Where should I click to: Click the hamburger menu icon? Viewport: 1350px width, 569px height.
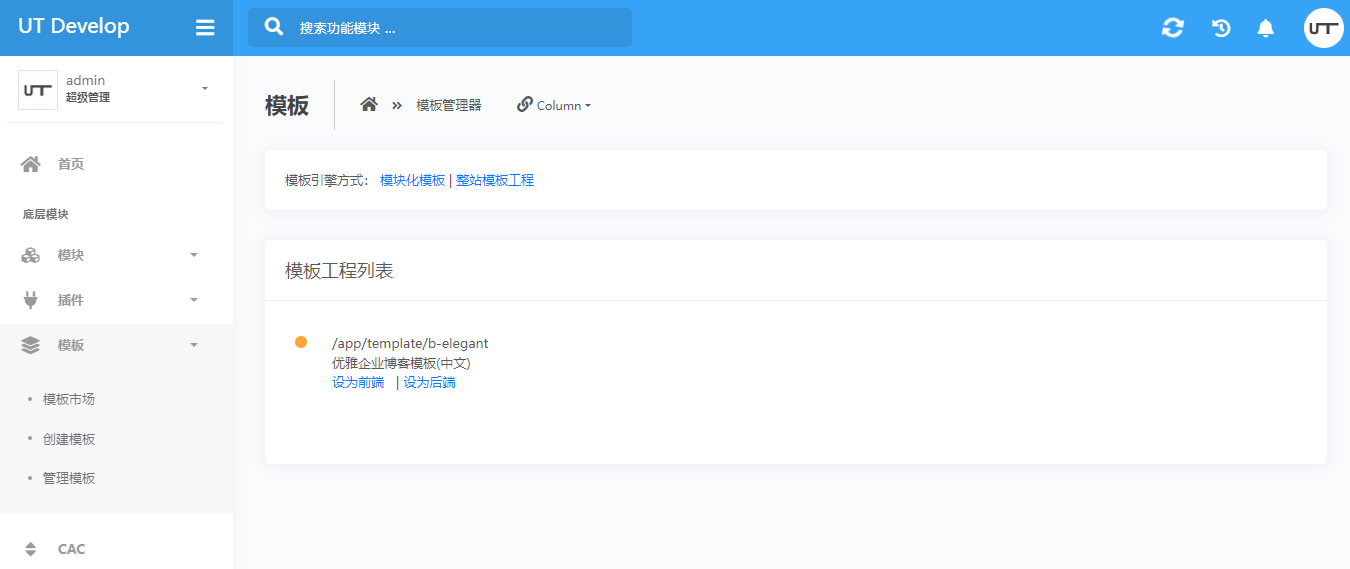tap(205, 28)
